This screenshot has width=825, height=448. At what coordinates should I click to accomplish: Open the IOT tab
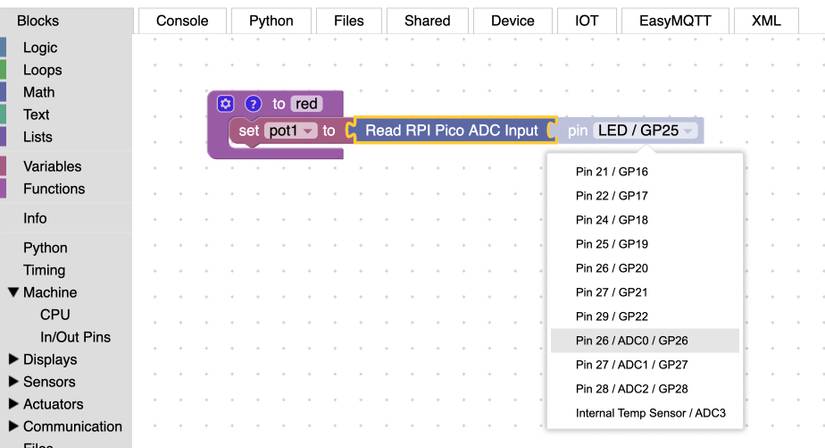click(587, 21)
